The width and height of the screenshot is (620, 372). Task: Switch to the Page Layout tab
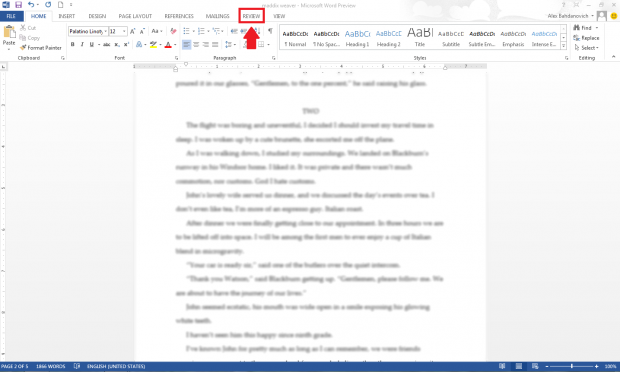(135, 16)
